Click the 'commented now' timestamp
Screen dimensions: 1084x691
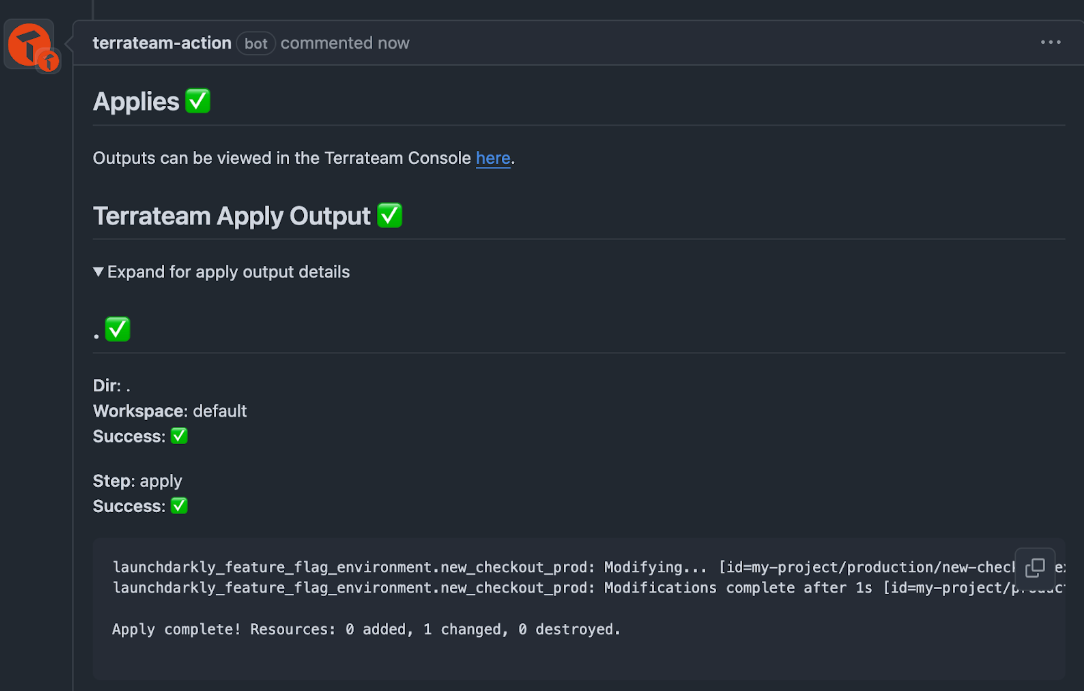345,43
